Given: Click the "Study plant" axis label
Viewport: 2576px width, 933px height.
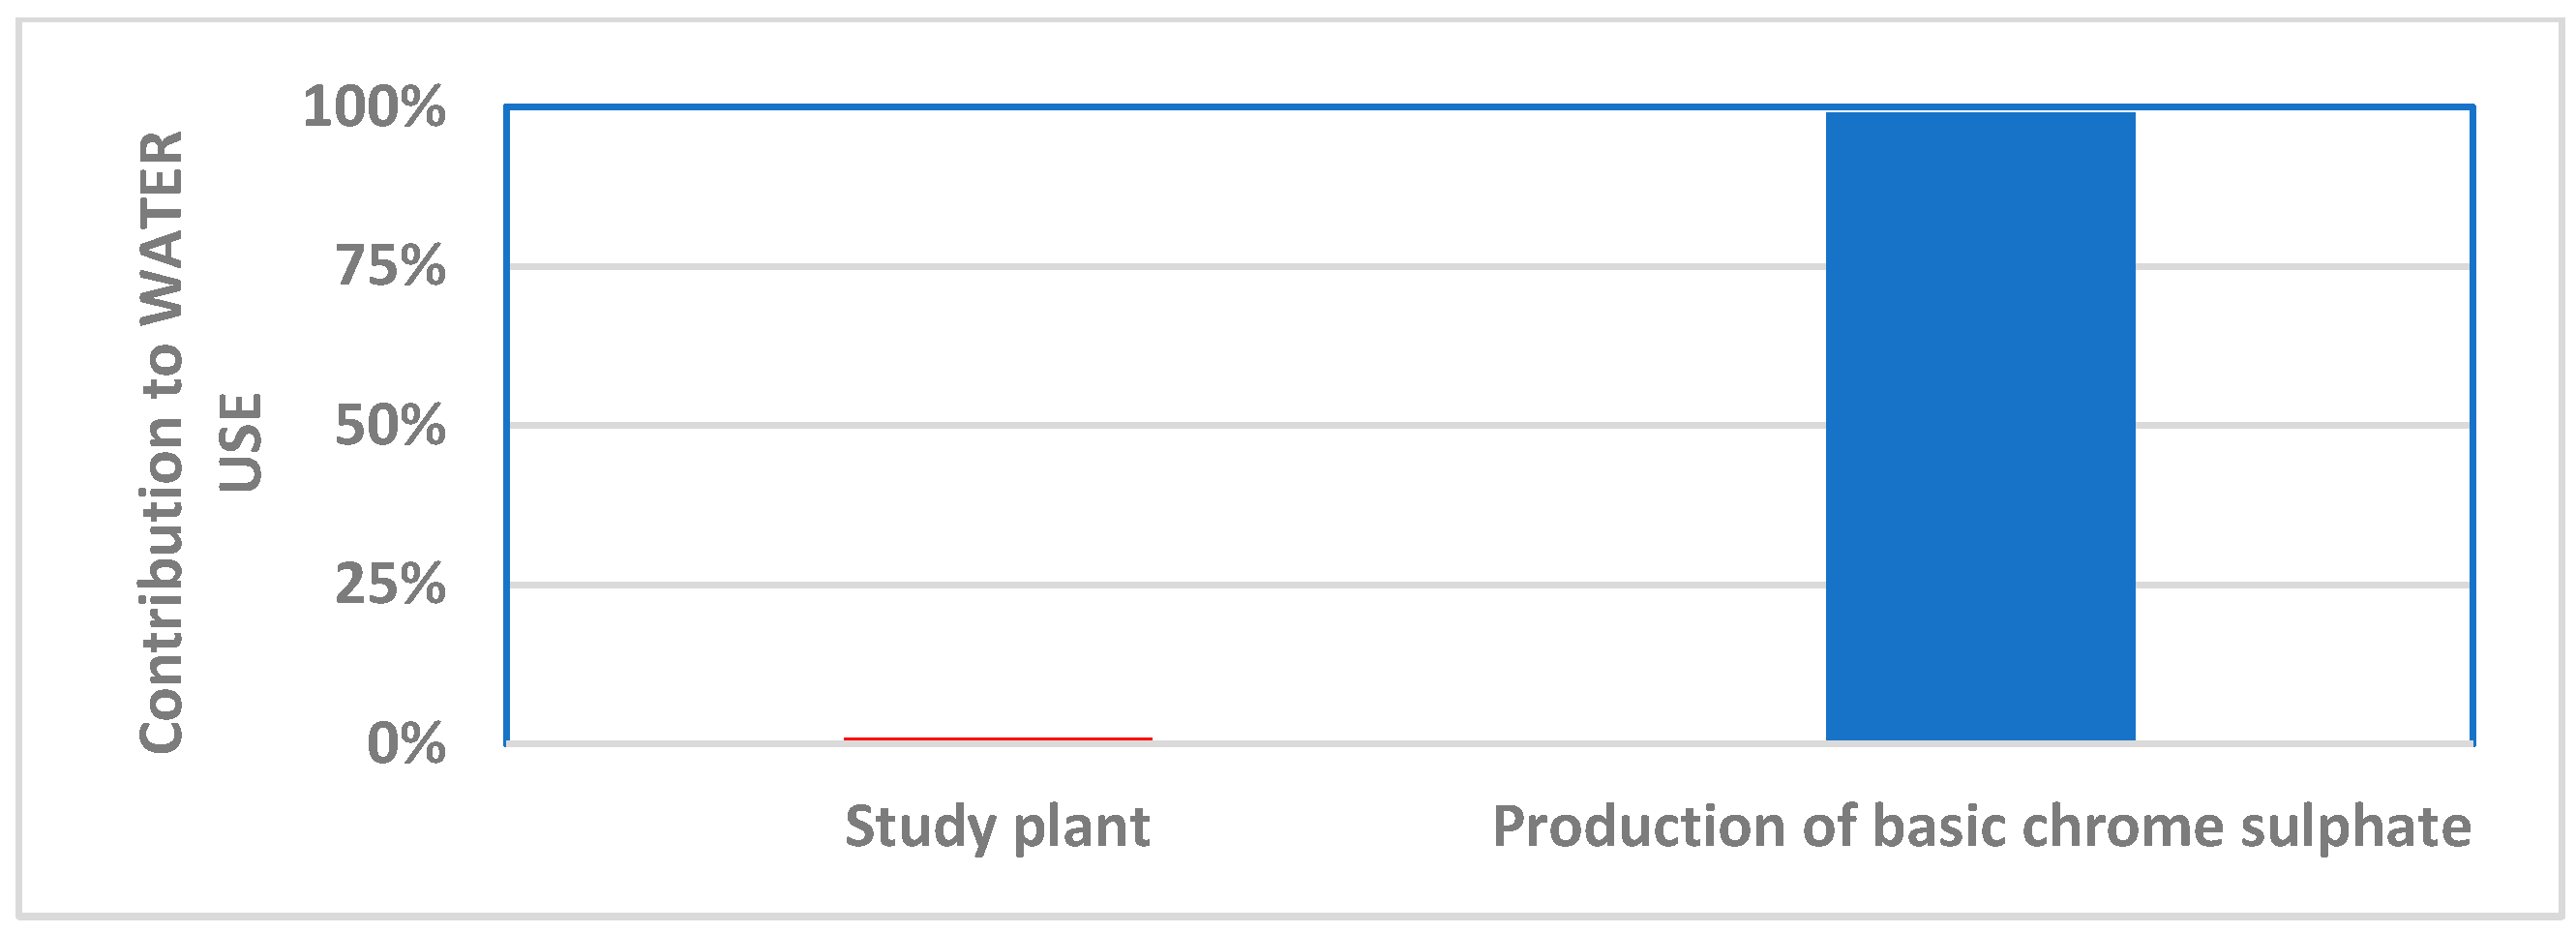Looking at the screenshot, I should point(997,827).
